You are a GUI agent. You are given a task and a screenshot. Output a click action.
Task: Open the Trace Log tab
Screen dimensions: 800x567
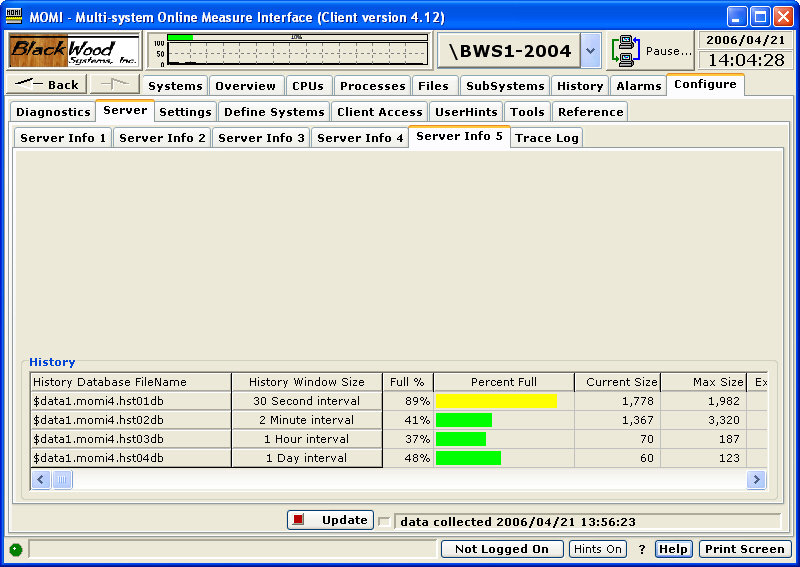pyautogui.click(x=546, y=138)
